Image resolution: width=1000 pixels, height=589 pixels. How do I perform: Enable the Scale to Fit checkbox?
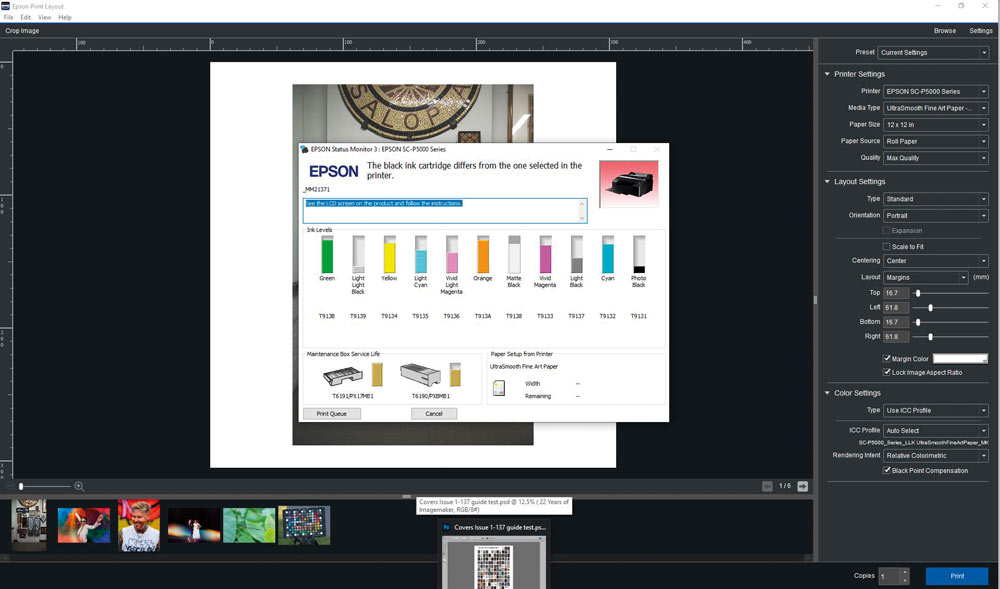coord(886,246)
